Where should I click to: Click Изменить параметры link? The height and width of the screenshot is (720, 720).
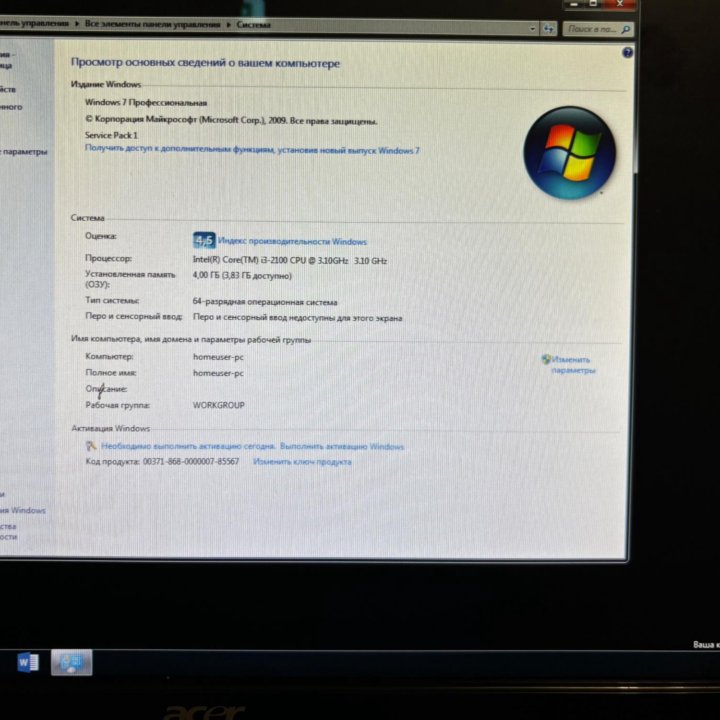[x=573, y=365]
